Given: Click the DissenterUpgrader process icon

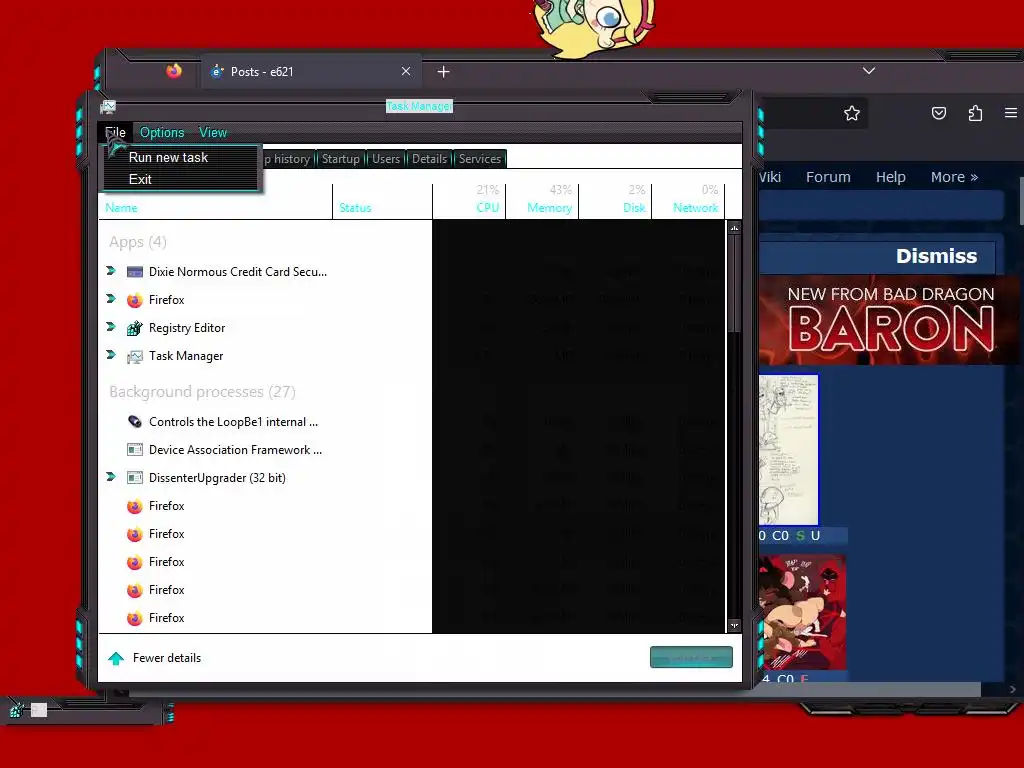Looking at the screenshot, I should (x=135, y=478).
